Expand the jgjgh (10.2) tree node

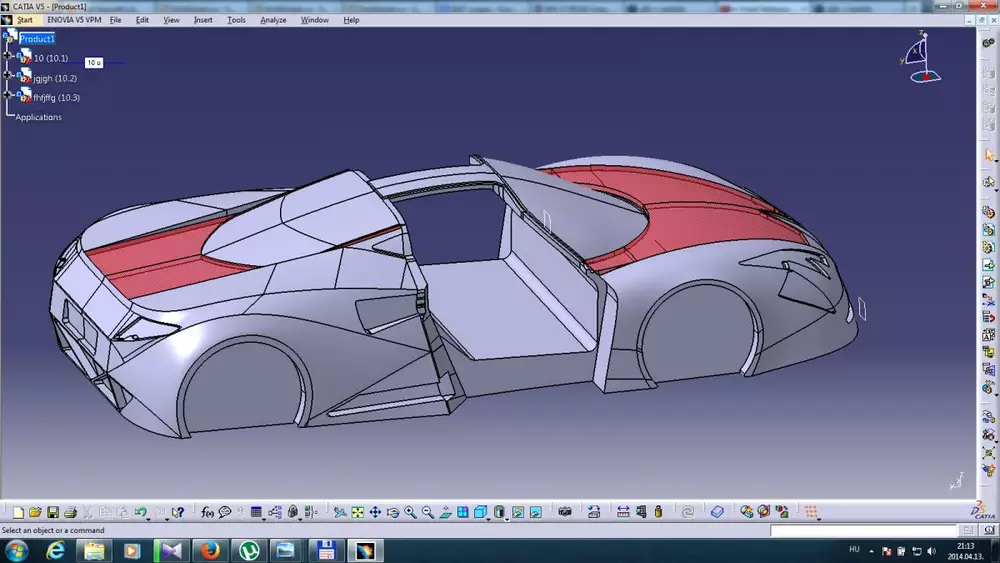click(x=8, y=76)
